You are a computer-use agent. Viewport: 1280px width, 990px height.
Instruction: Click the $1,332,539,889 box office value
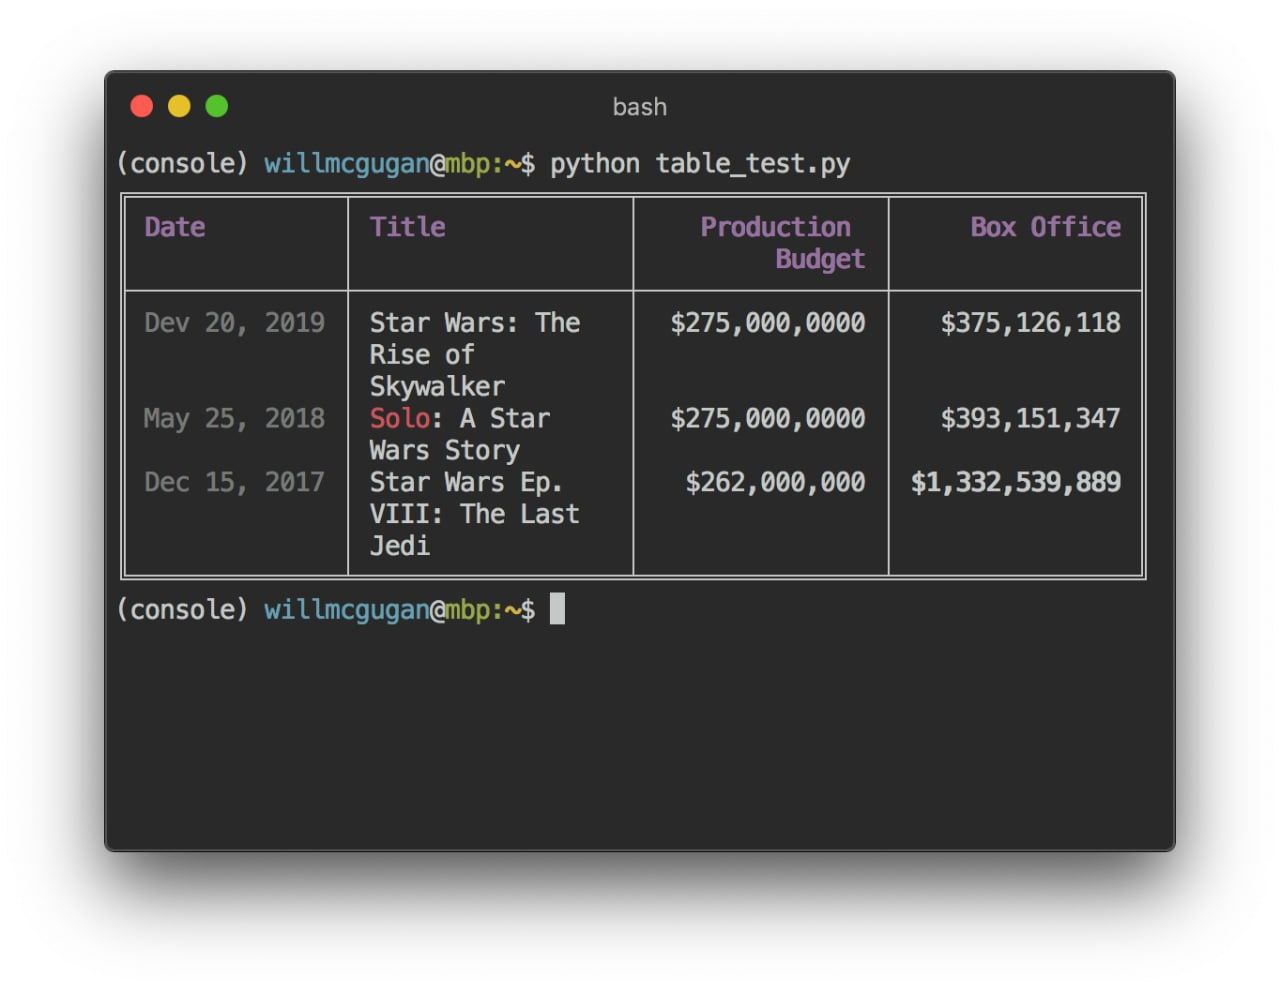point(1015,482)
